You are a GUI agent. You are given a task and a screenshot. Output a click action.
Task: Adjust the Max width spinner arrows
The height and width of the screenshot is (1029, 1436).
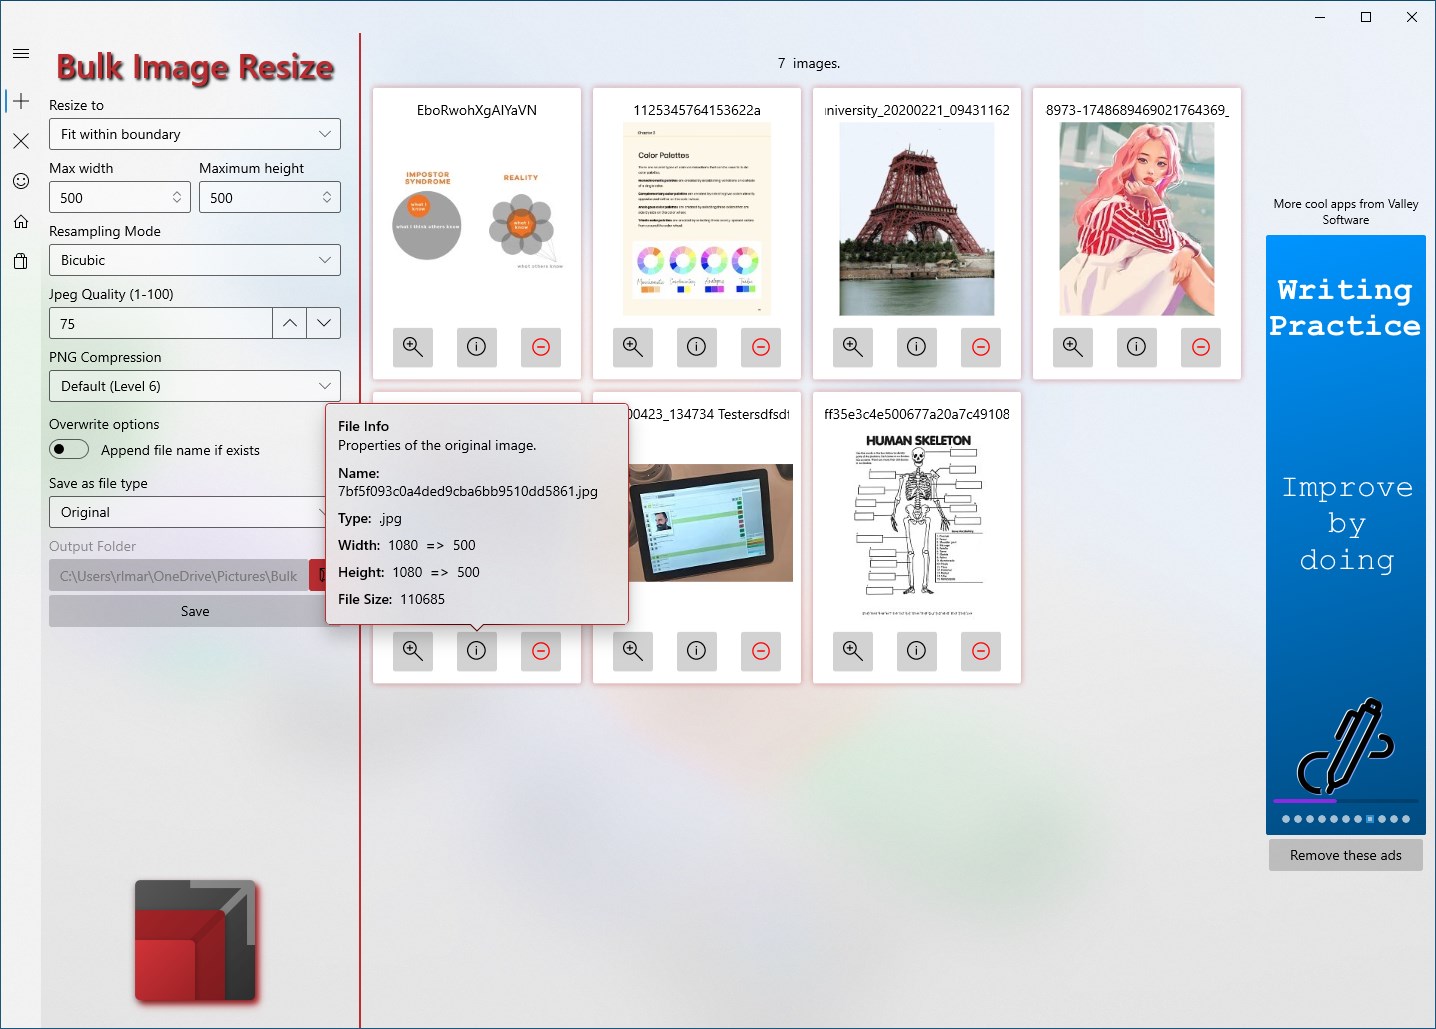coord(177,197)
